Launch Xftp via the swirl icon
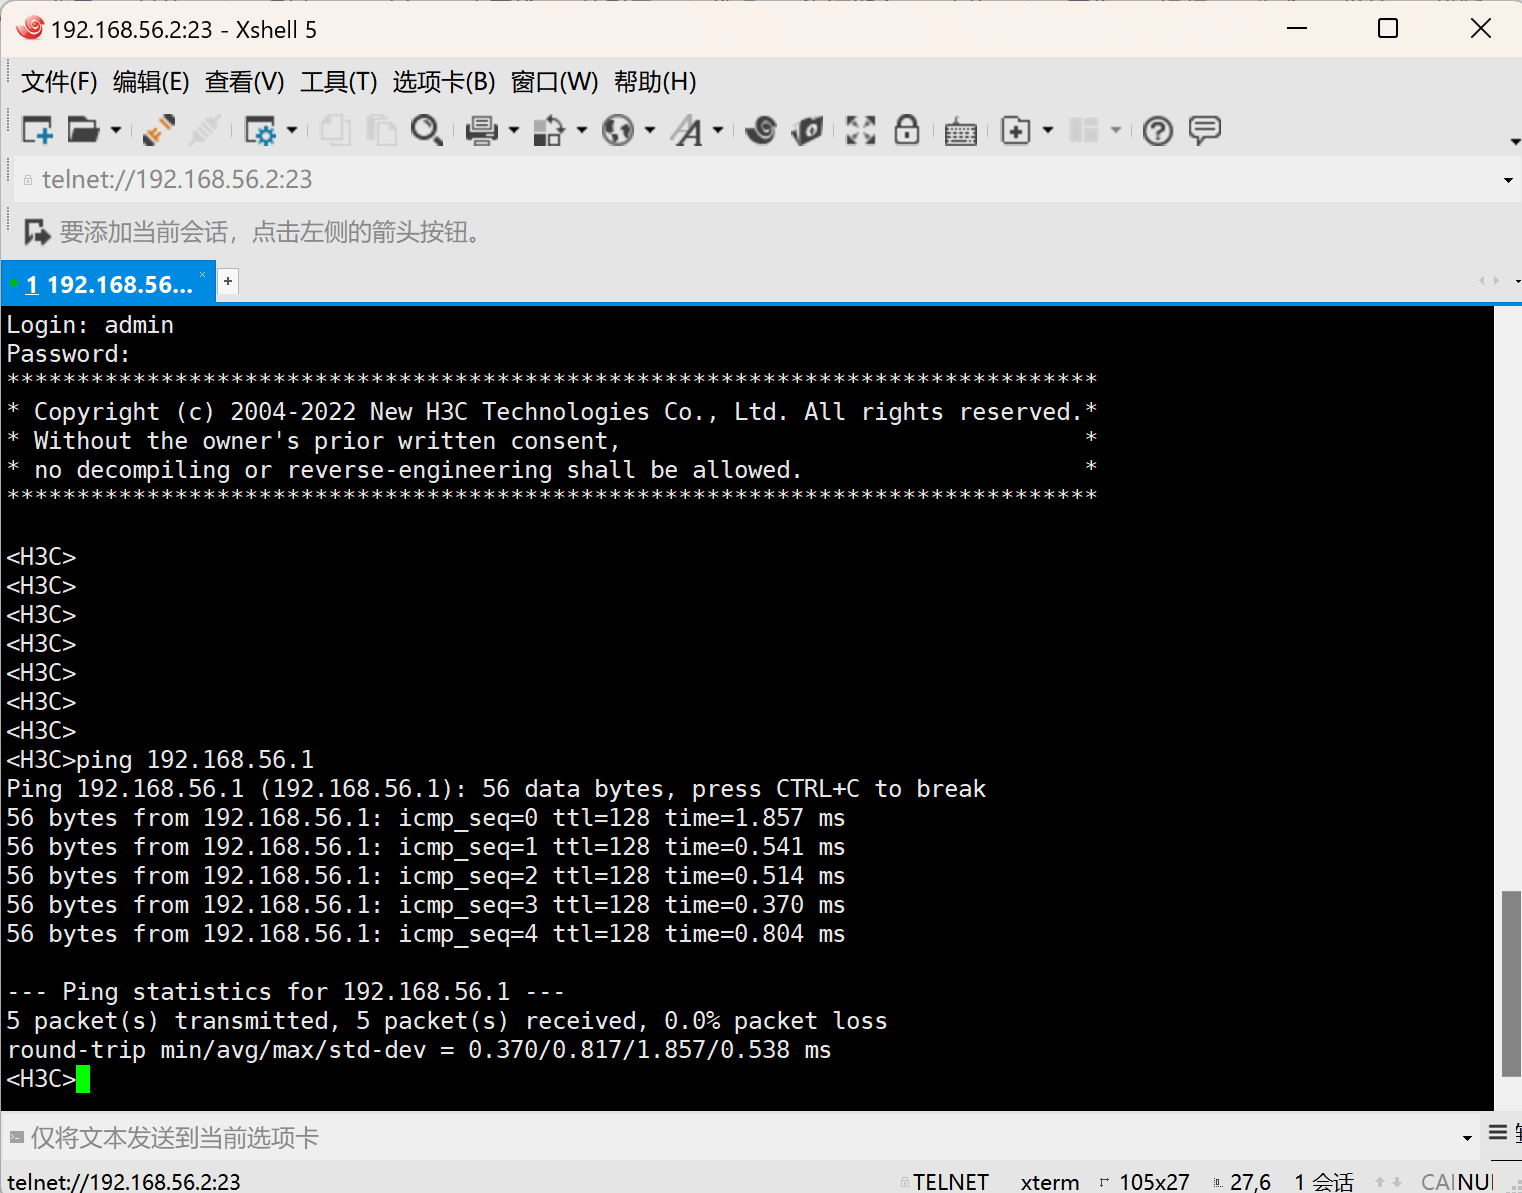 [x=761, y=130]
